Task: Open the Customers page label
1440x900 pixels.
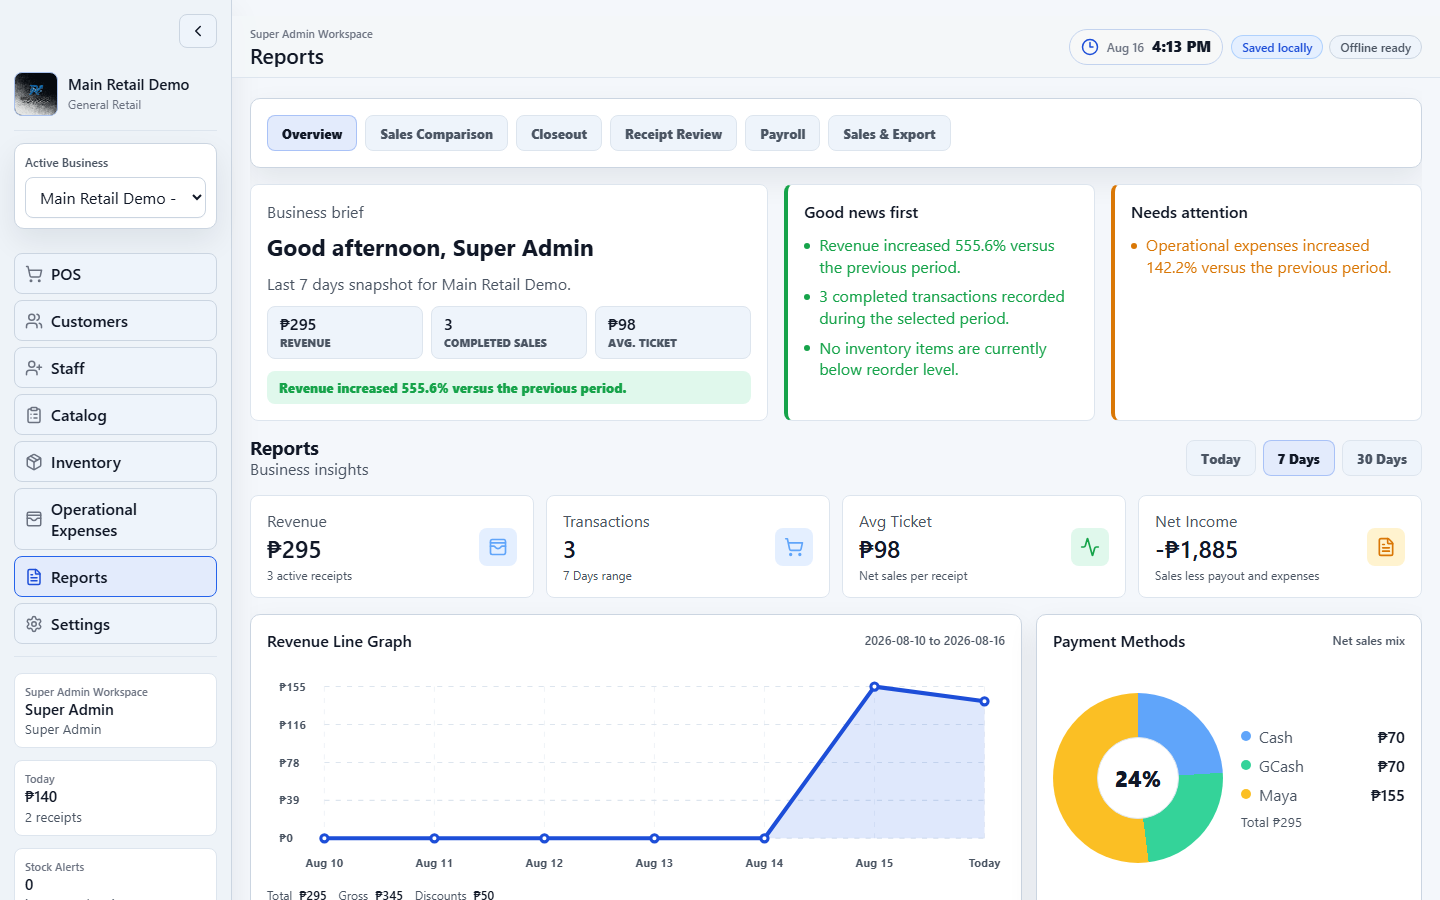Action: [x=89, y=321]
